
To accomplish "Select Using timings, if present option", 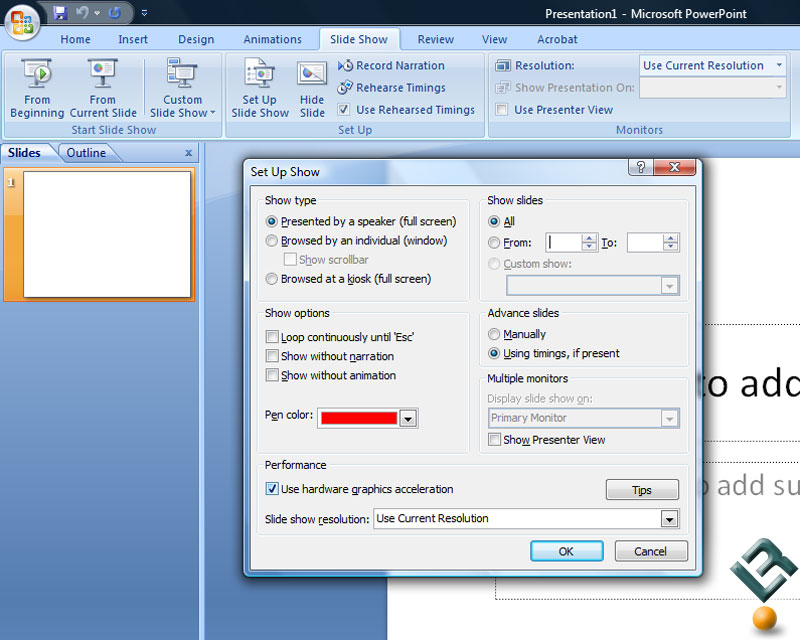I will [494, 353].
